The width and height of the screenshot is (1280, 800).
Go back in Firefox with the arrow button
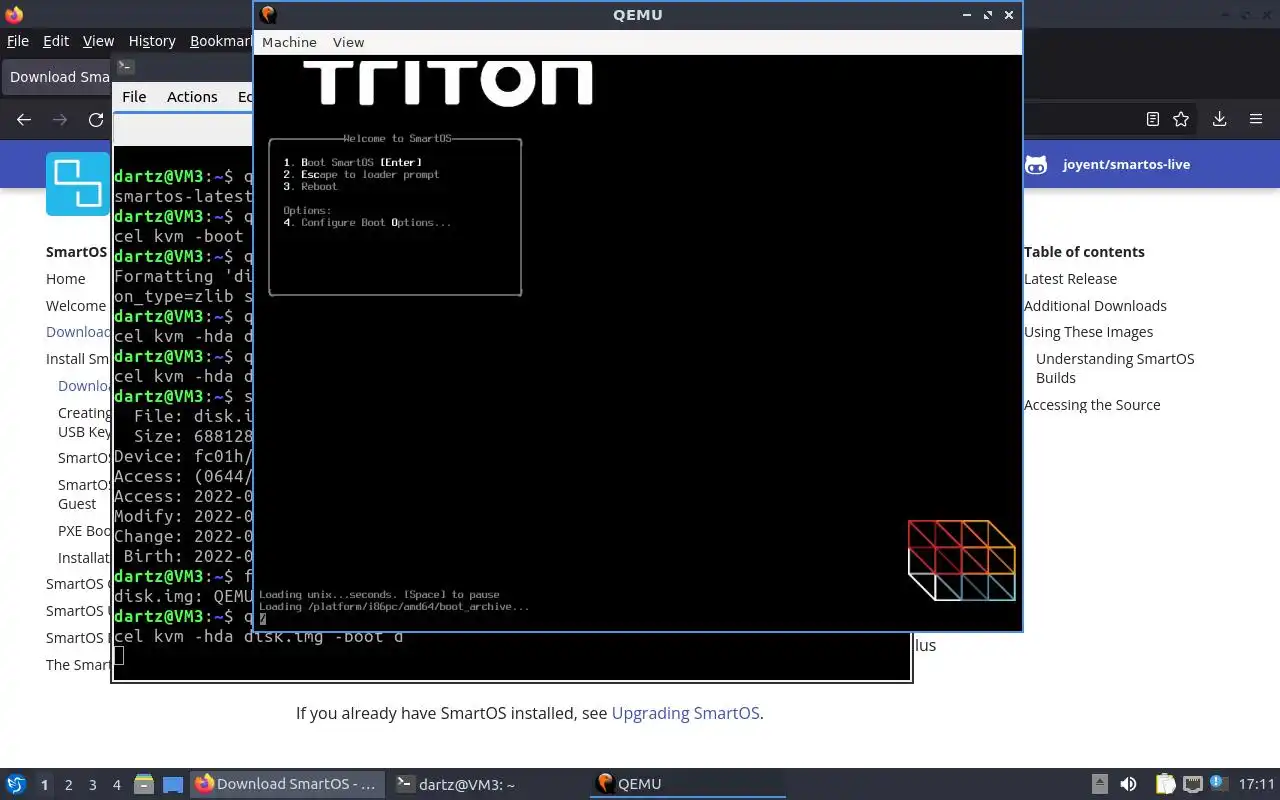click(x=24, y=120)
